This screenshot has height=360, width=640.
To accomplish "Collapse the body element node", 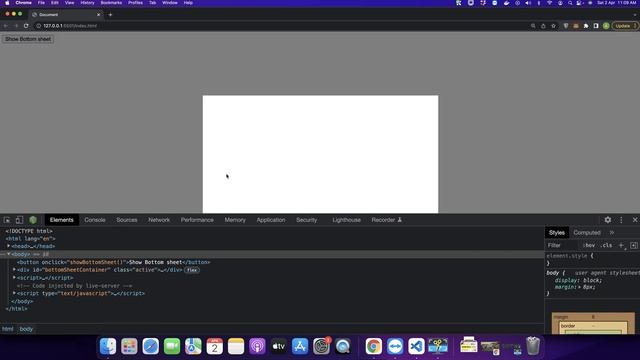I will pyautogui.click(x=9, y=254).
